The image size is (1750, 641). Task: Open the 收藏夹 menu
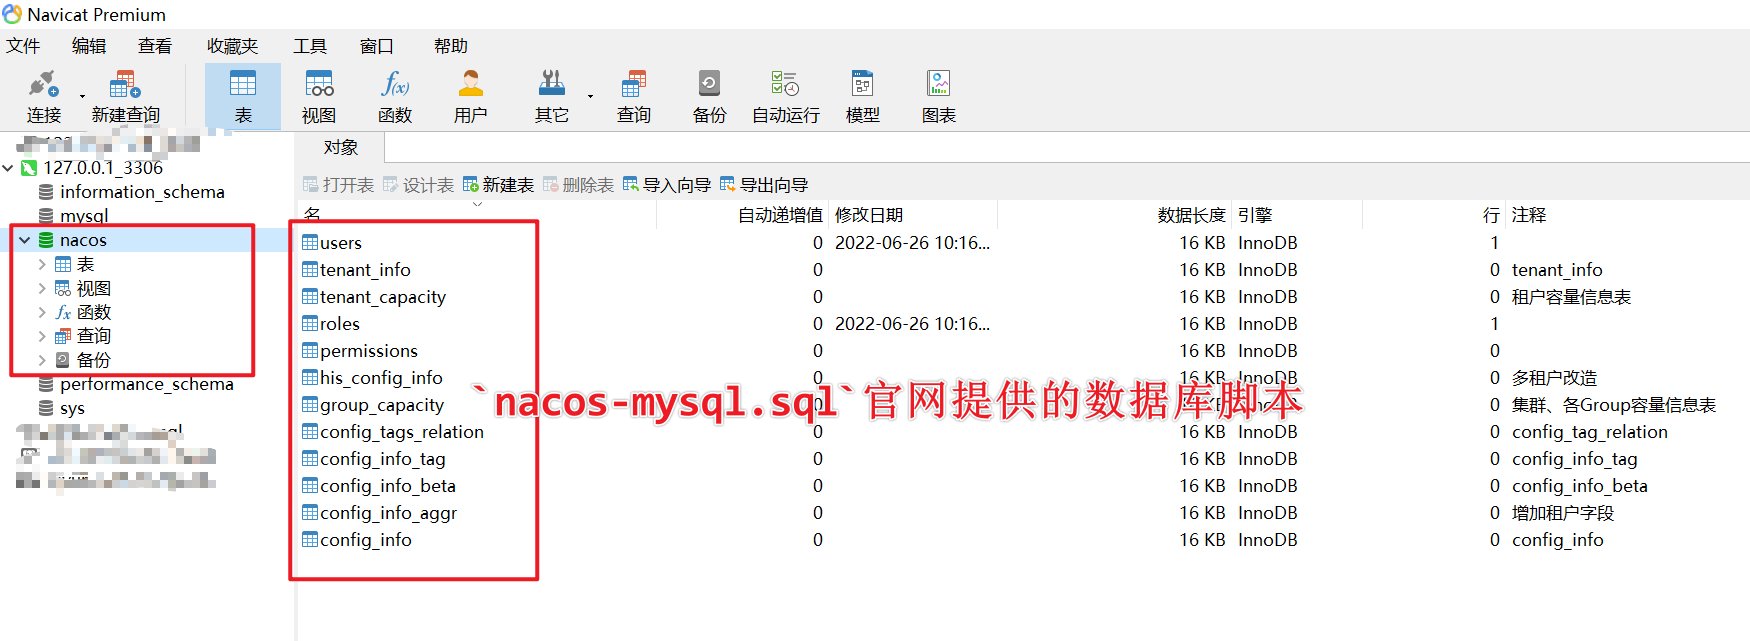232,46
